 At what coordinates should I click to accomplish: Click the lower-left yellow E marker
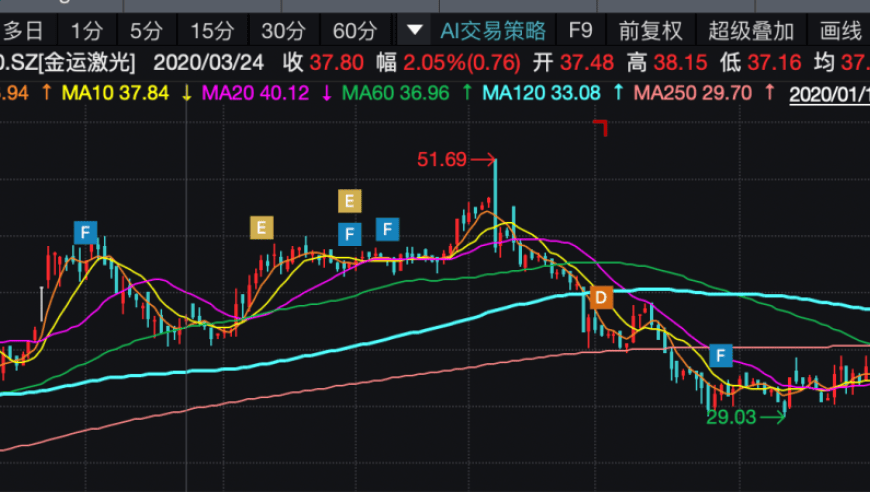tap(261, 227)
